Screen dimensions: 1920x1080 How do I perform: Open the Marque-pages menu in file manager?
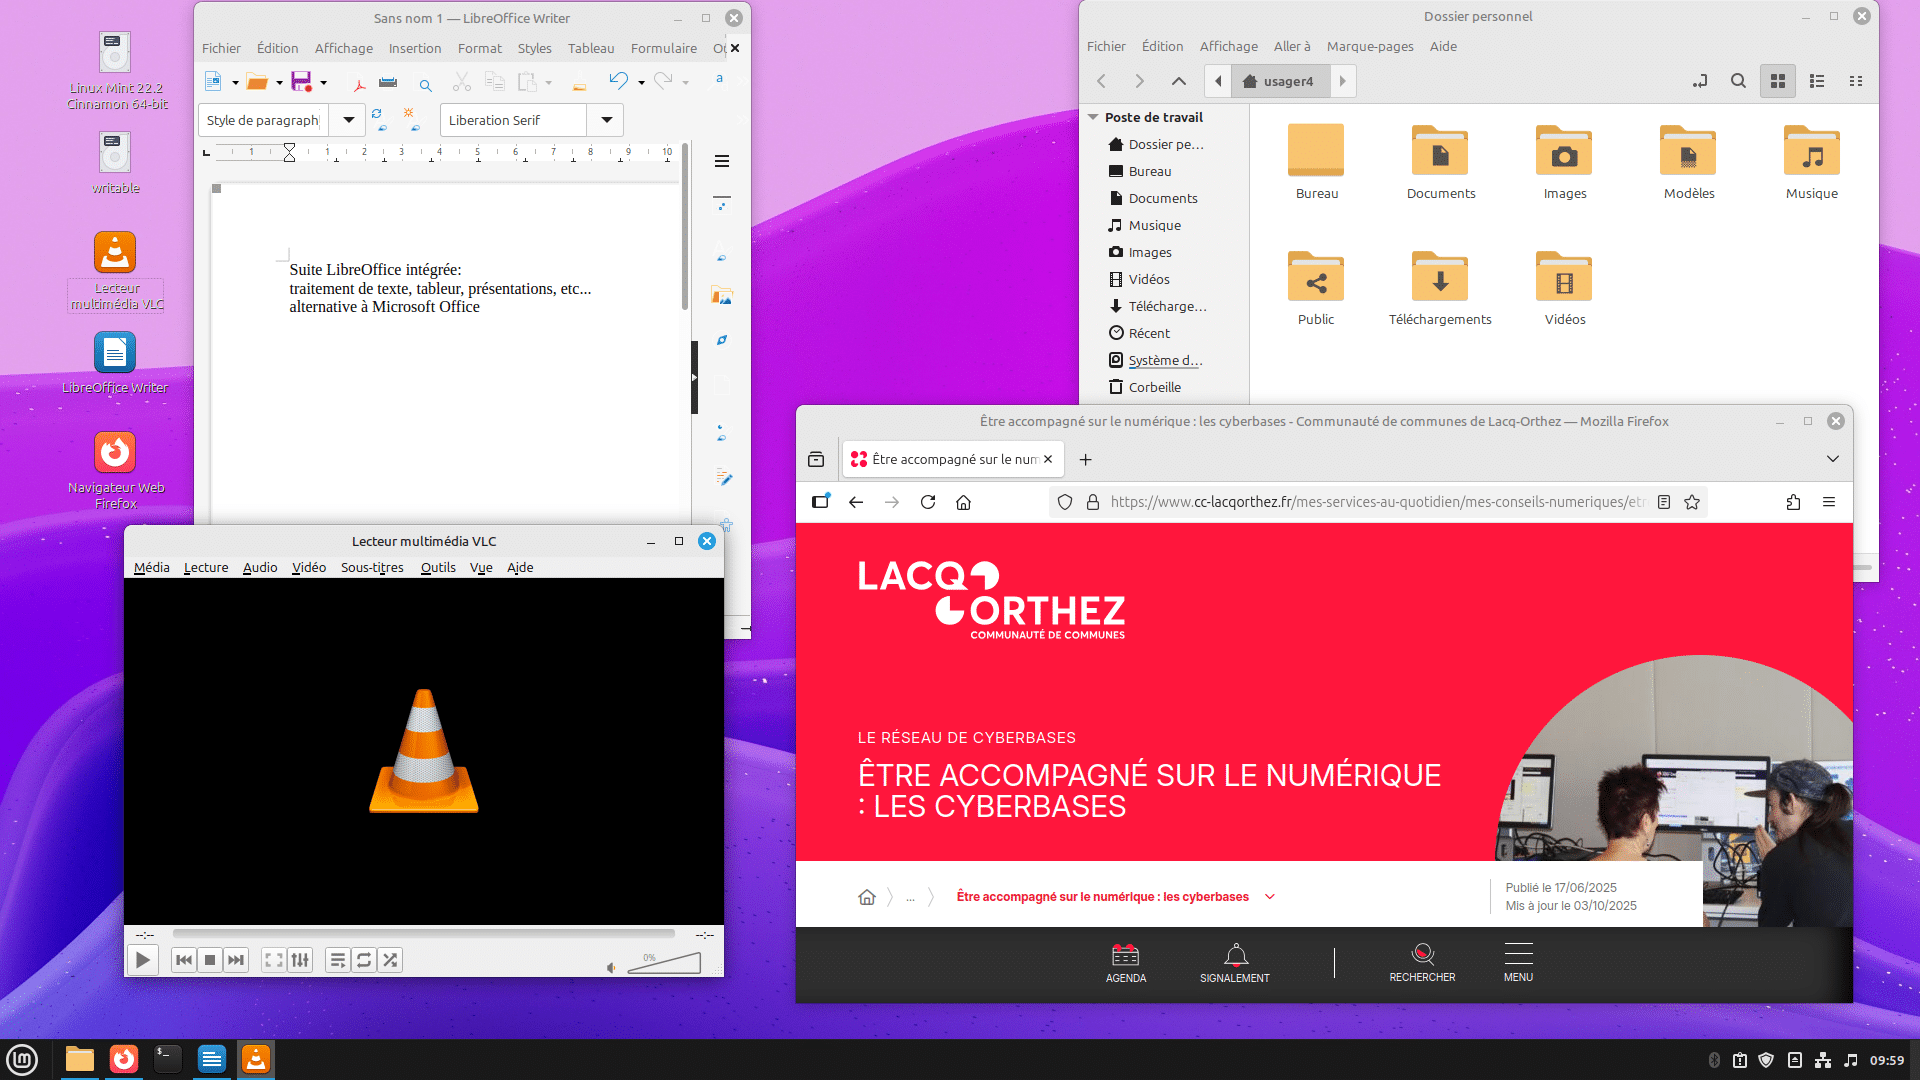point(1369,46)
